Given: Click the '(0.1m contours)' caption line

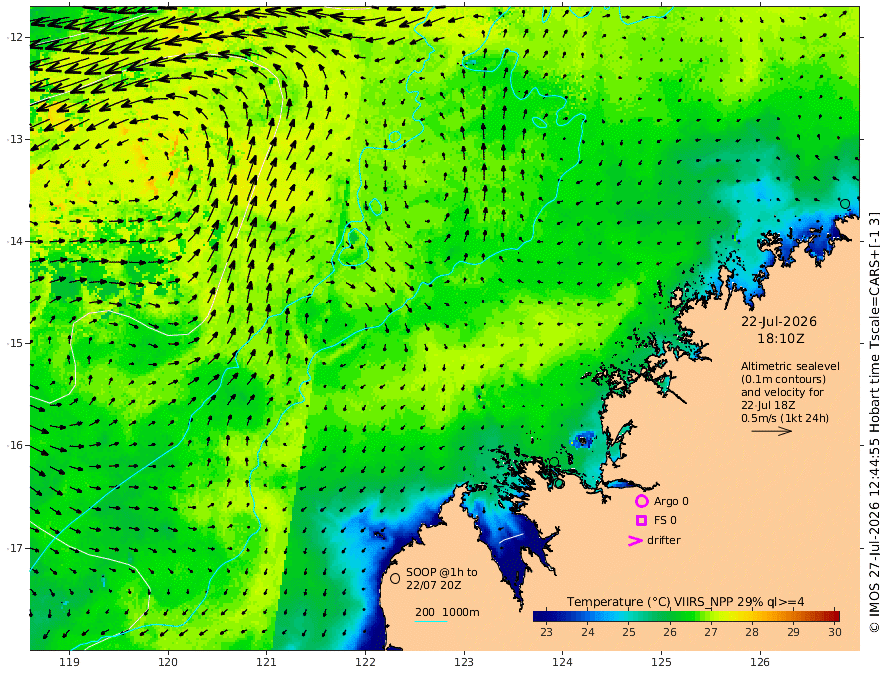Looking at the screenshot, I should pyautogui.click(x=783, y=379).
